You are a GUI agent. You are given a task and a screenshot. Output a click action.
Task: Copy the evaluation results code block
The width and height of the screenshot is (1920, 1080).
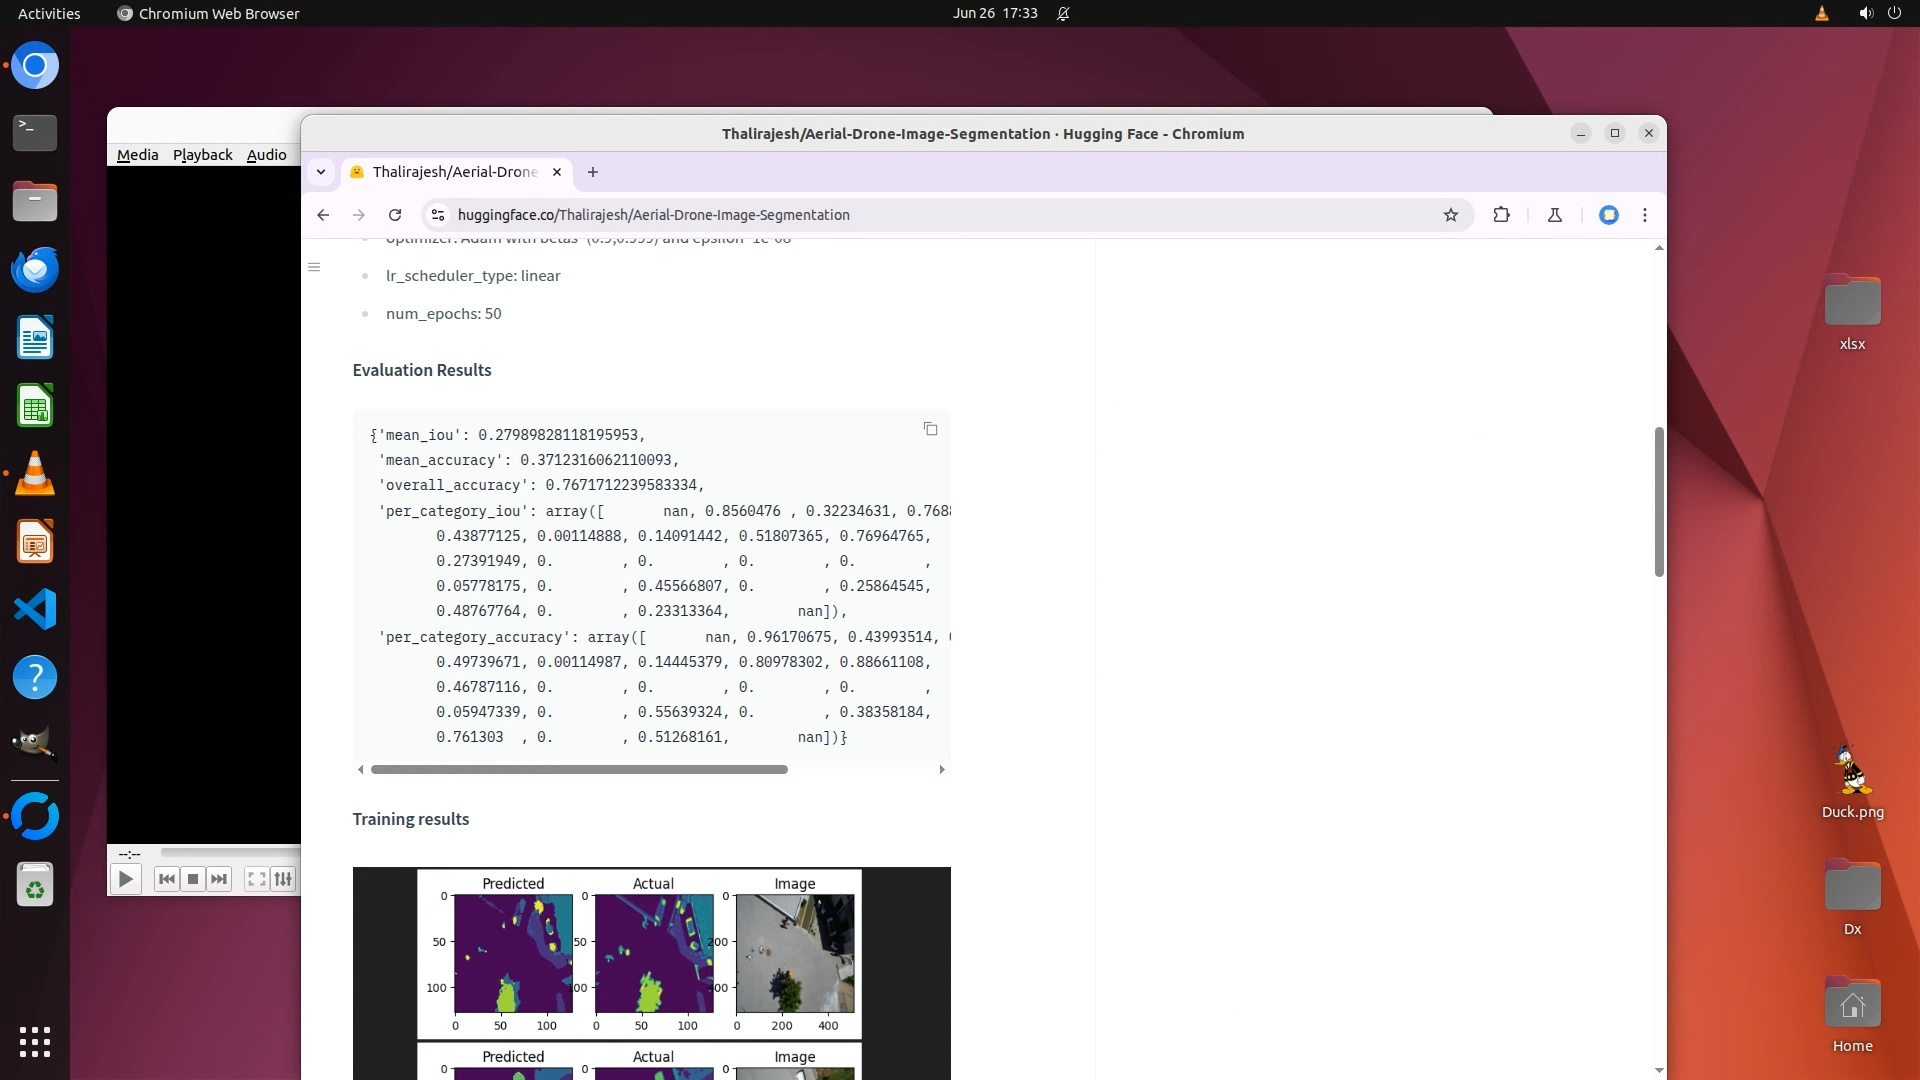point(930,429)
